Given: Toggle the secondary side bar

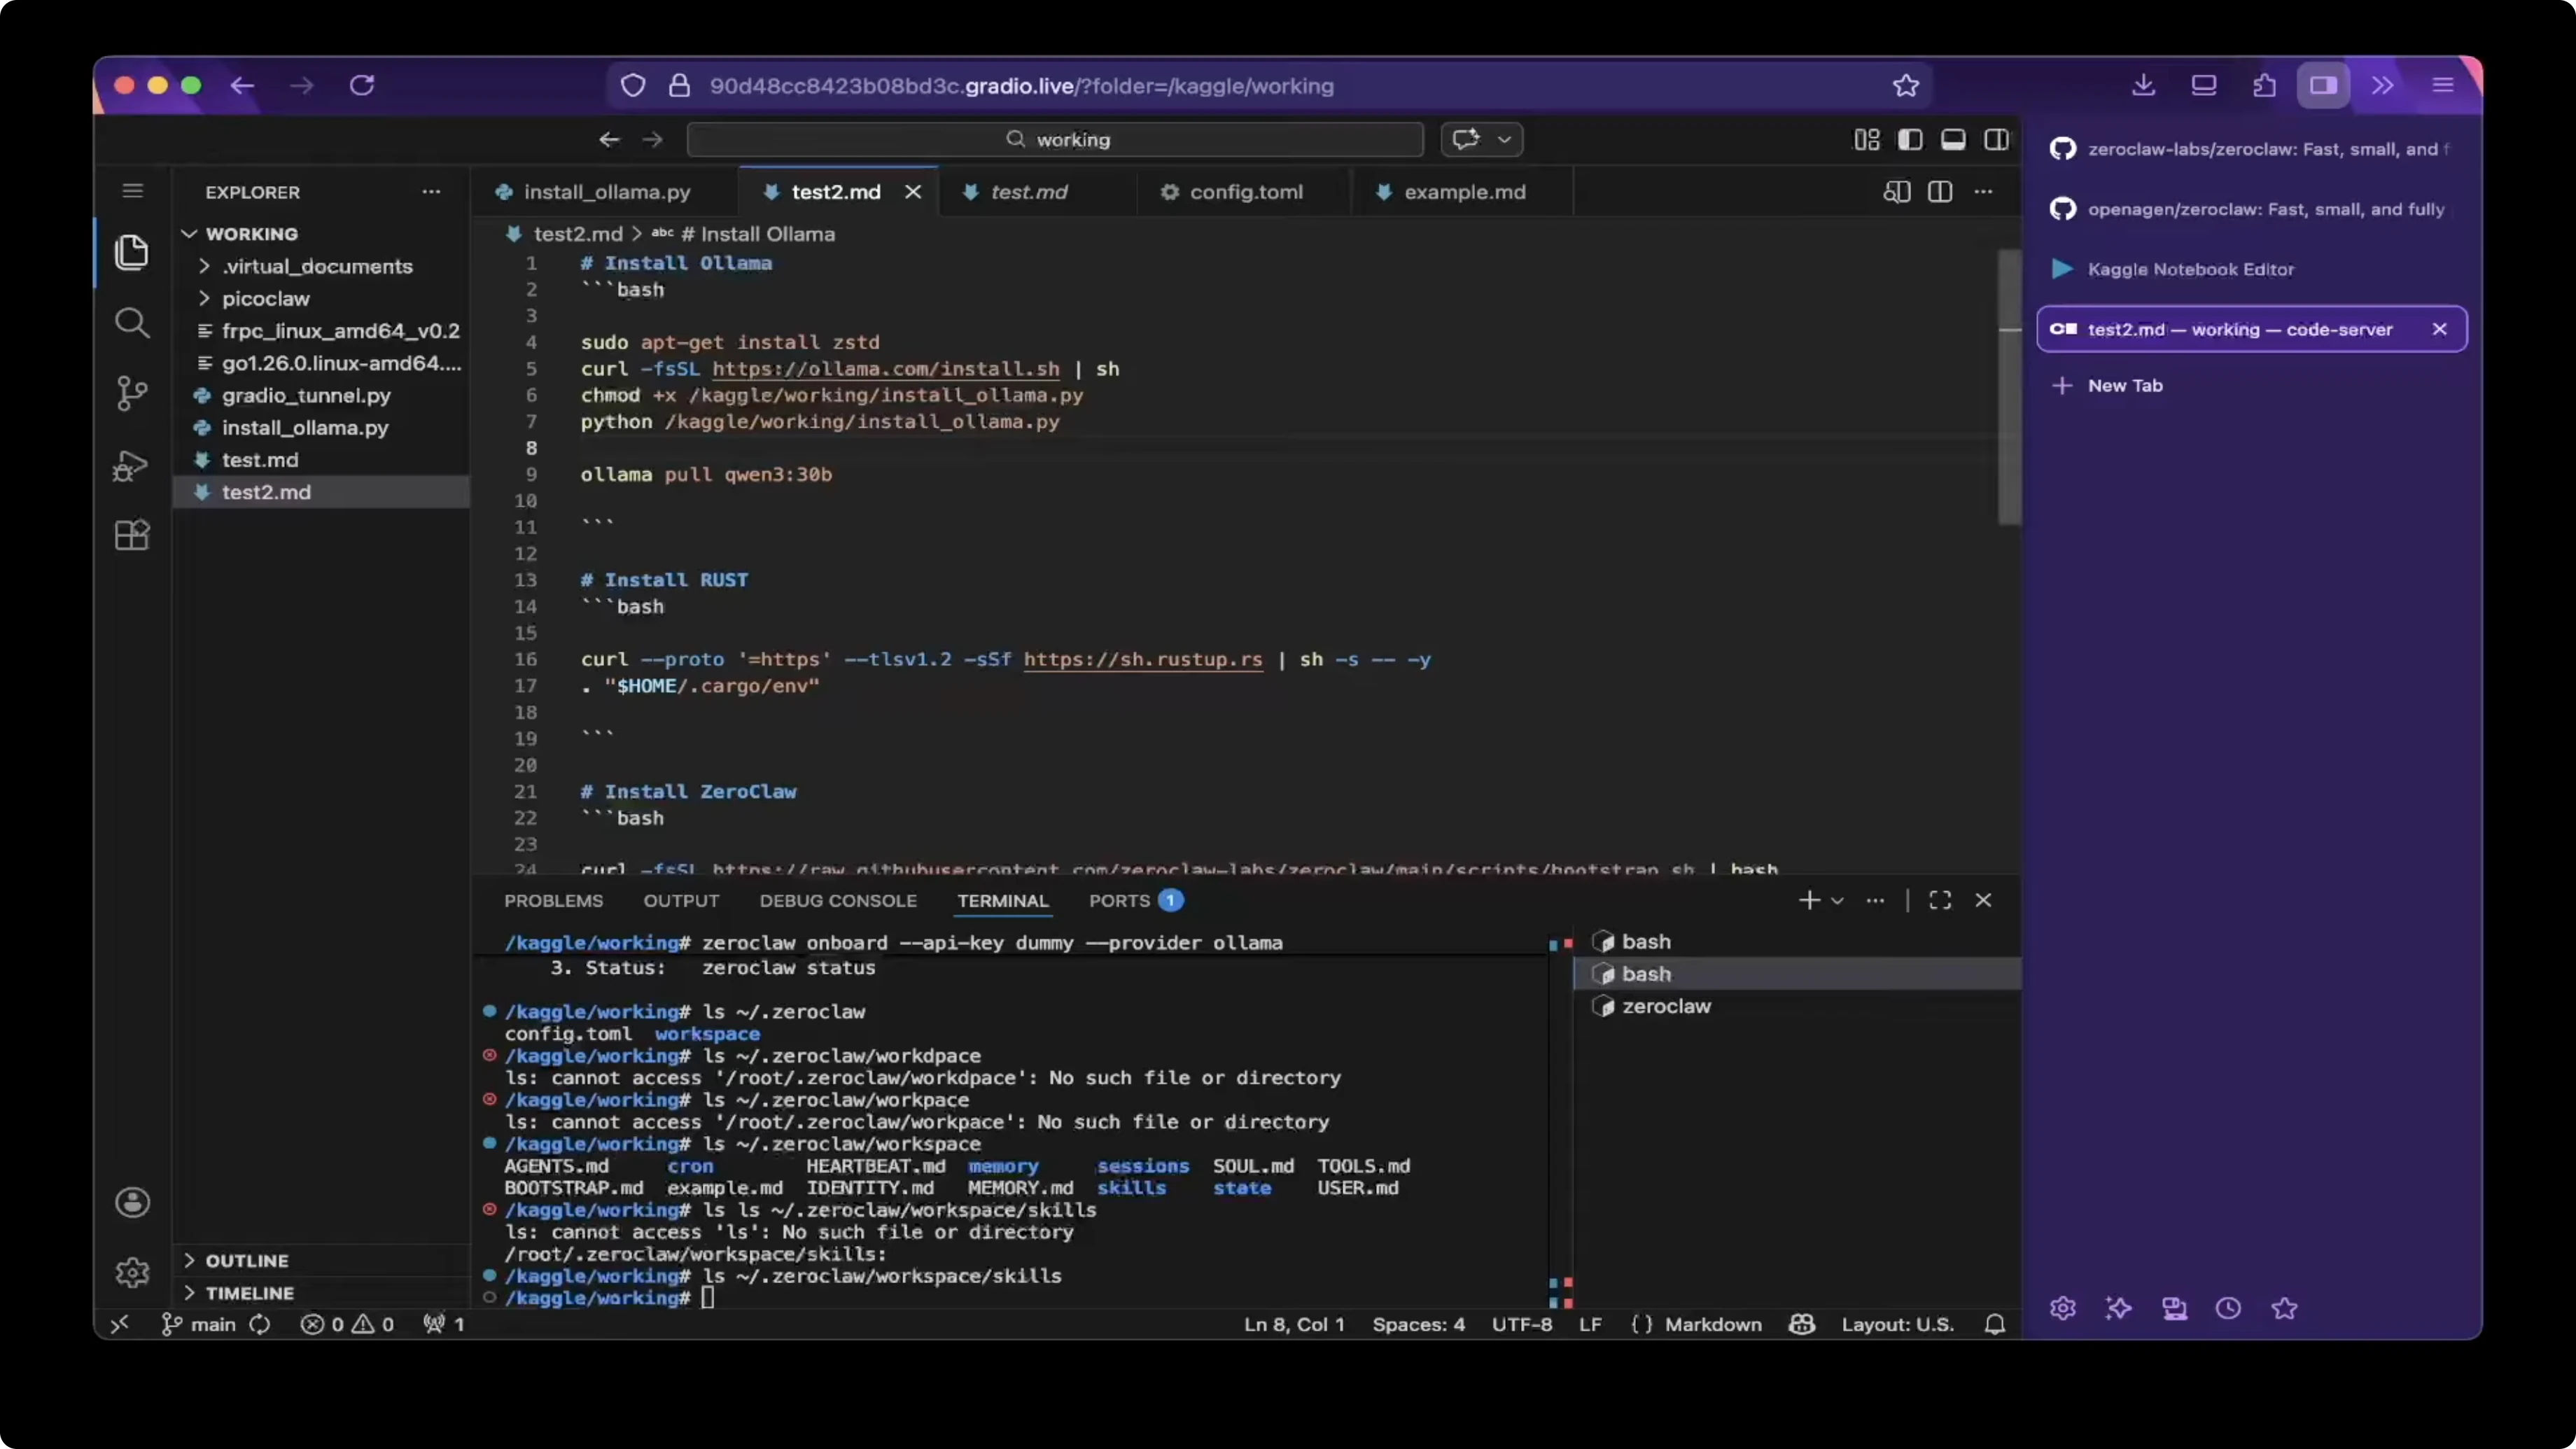Looking at the screenshot, I should click(1996, 140).
